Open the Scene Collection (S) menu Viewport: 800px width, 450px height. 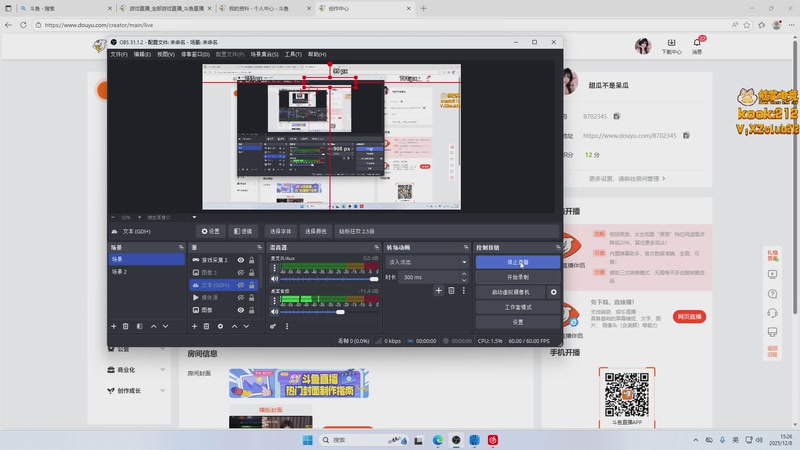click(x=264, y=54)
